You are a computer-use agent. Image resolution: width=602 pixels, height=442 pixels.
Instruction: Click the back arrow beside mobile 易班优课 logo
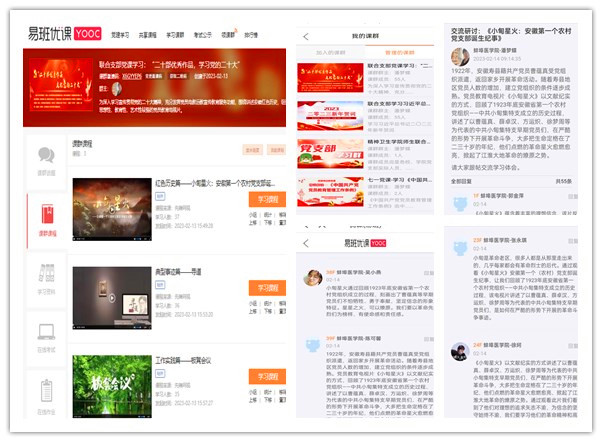click(306, 242)
